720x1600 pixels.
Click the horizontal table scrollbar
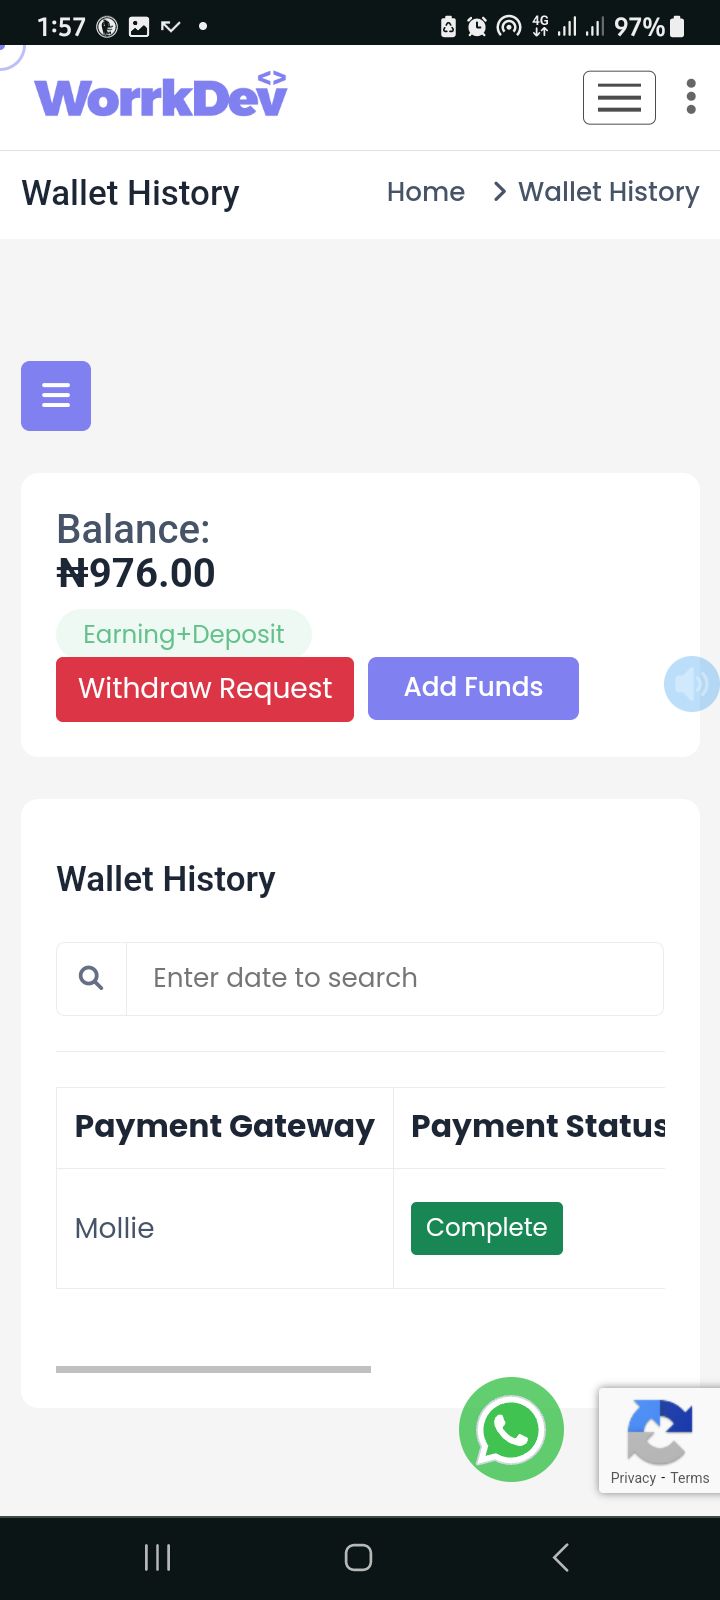click(213, 1369)
